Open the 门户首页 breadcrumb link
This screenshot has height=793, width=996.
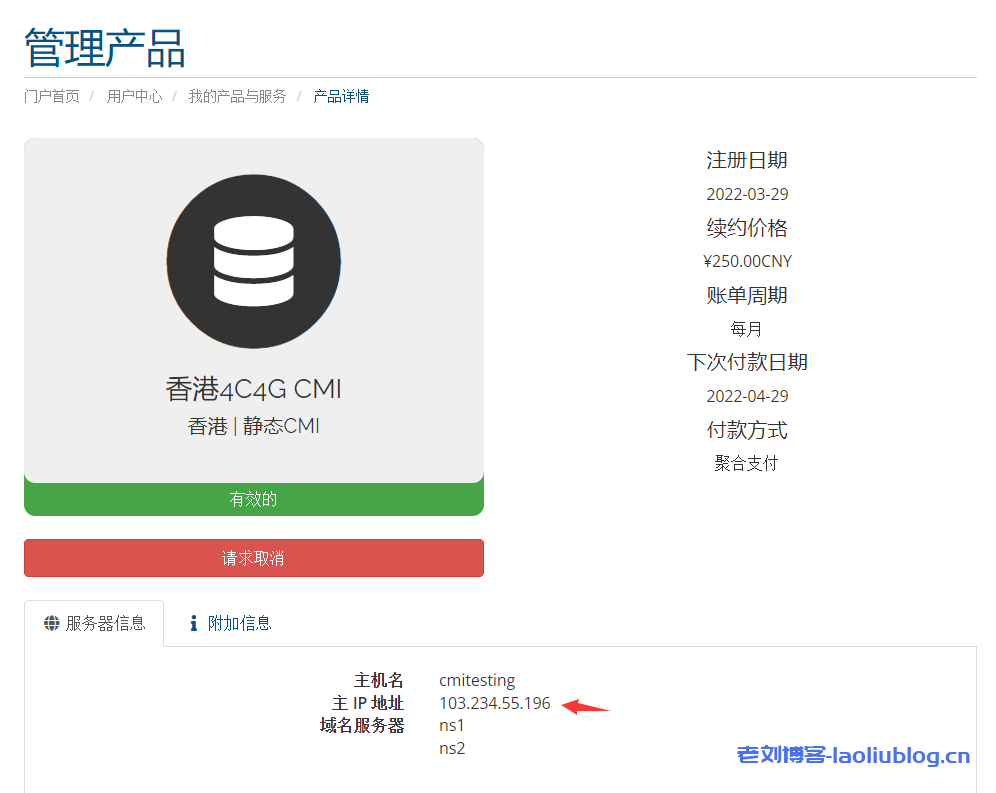coord(51,96)
